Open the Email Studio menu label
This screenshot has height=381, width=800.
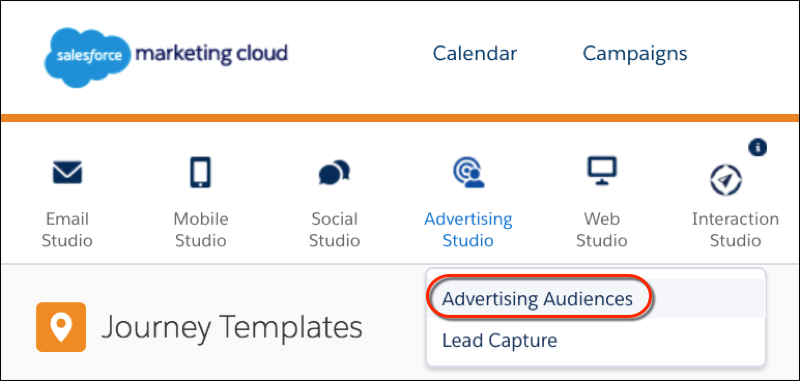pyautogui.click(x=67, y=230)
